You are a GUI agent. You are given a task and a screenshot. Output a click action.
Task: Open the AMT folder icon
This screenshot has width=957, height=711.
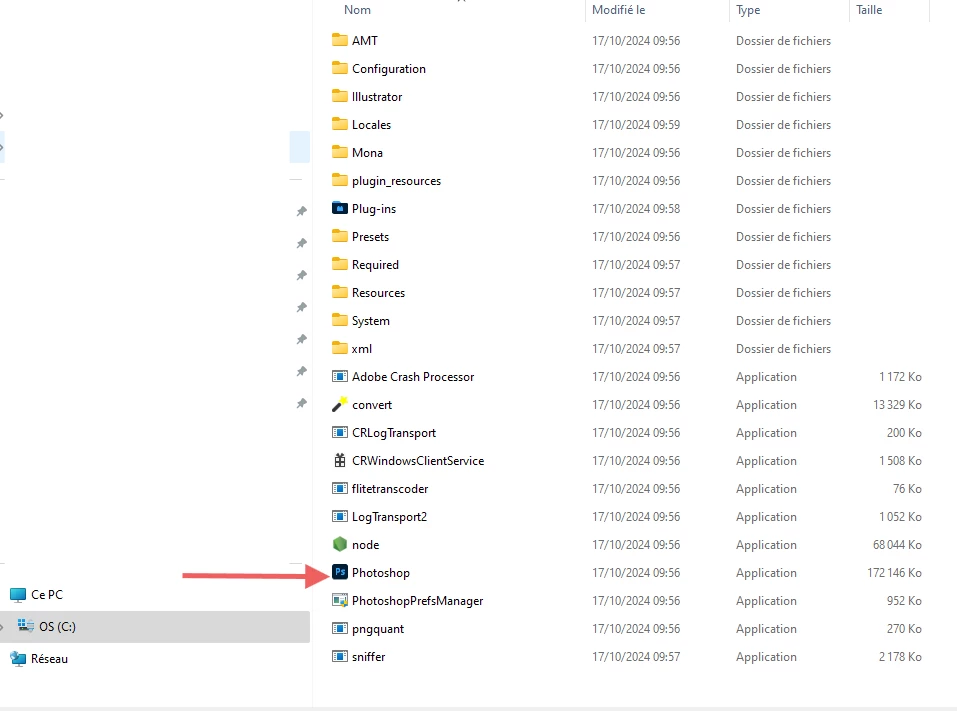339,40
